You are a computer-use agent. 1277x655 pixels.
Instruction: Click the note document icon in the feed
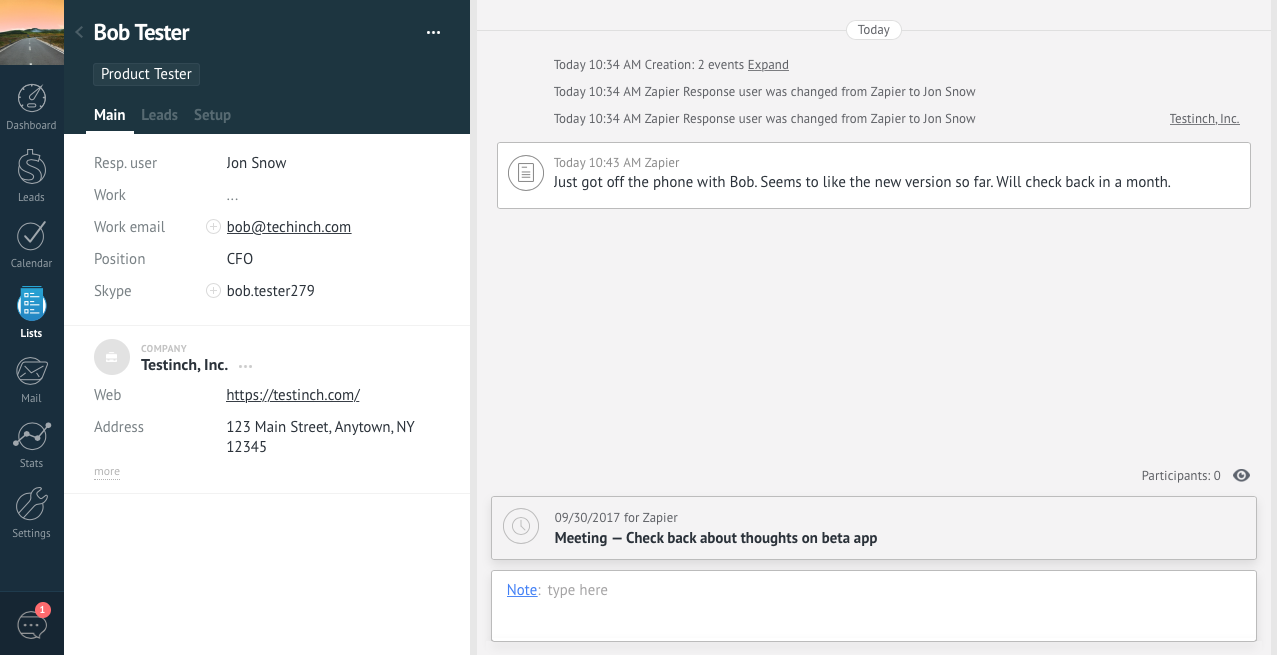pyautogui.click(x=526, y=173)
